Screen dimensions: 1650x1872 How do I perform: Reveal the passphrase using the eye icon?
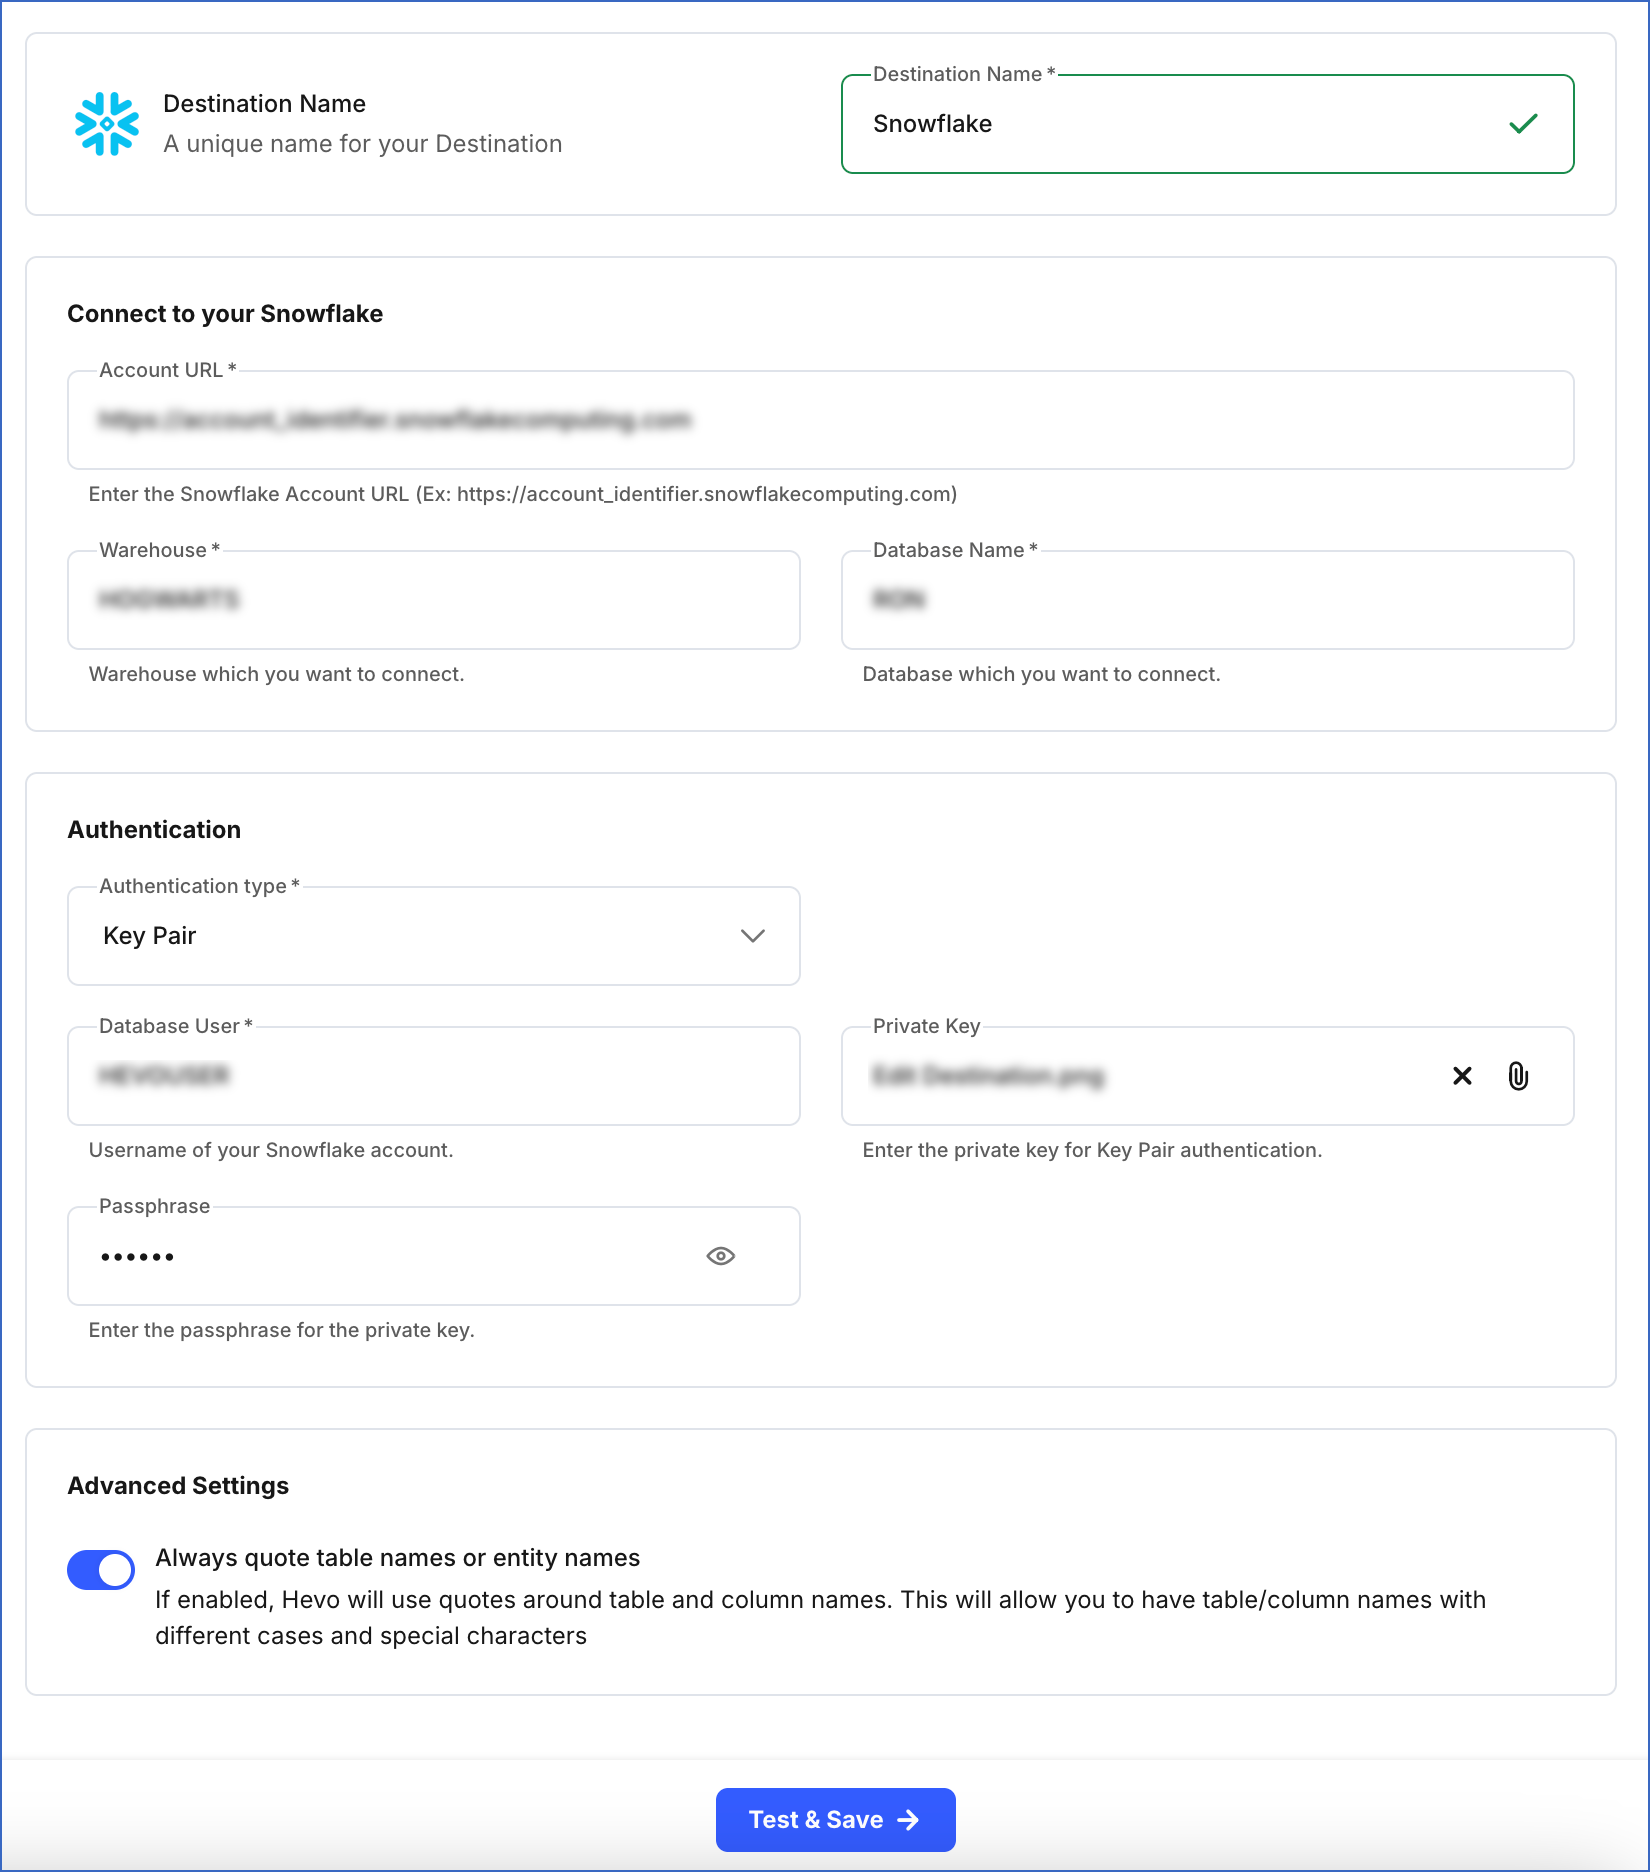(x=722, y=1255)
